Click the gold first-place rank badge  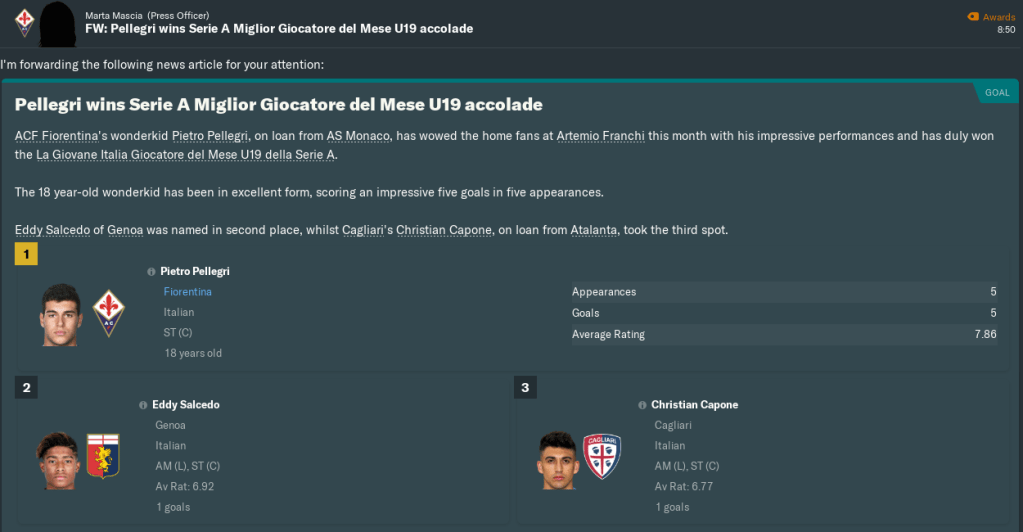coord(26,255)
